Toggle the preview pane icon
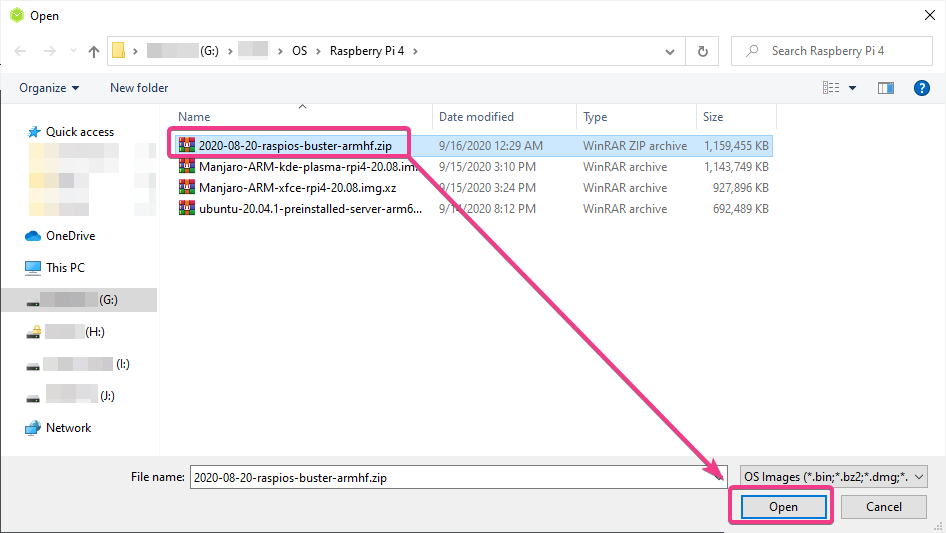This screenshot has height=533, width=946. [x=885, y=88]
